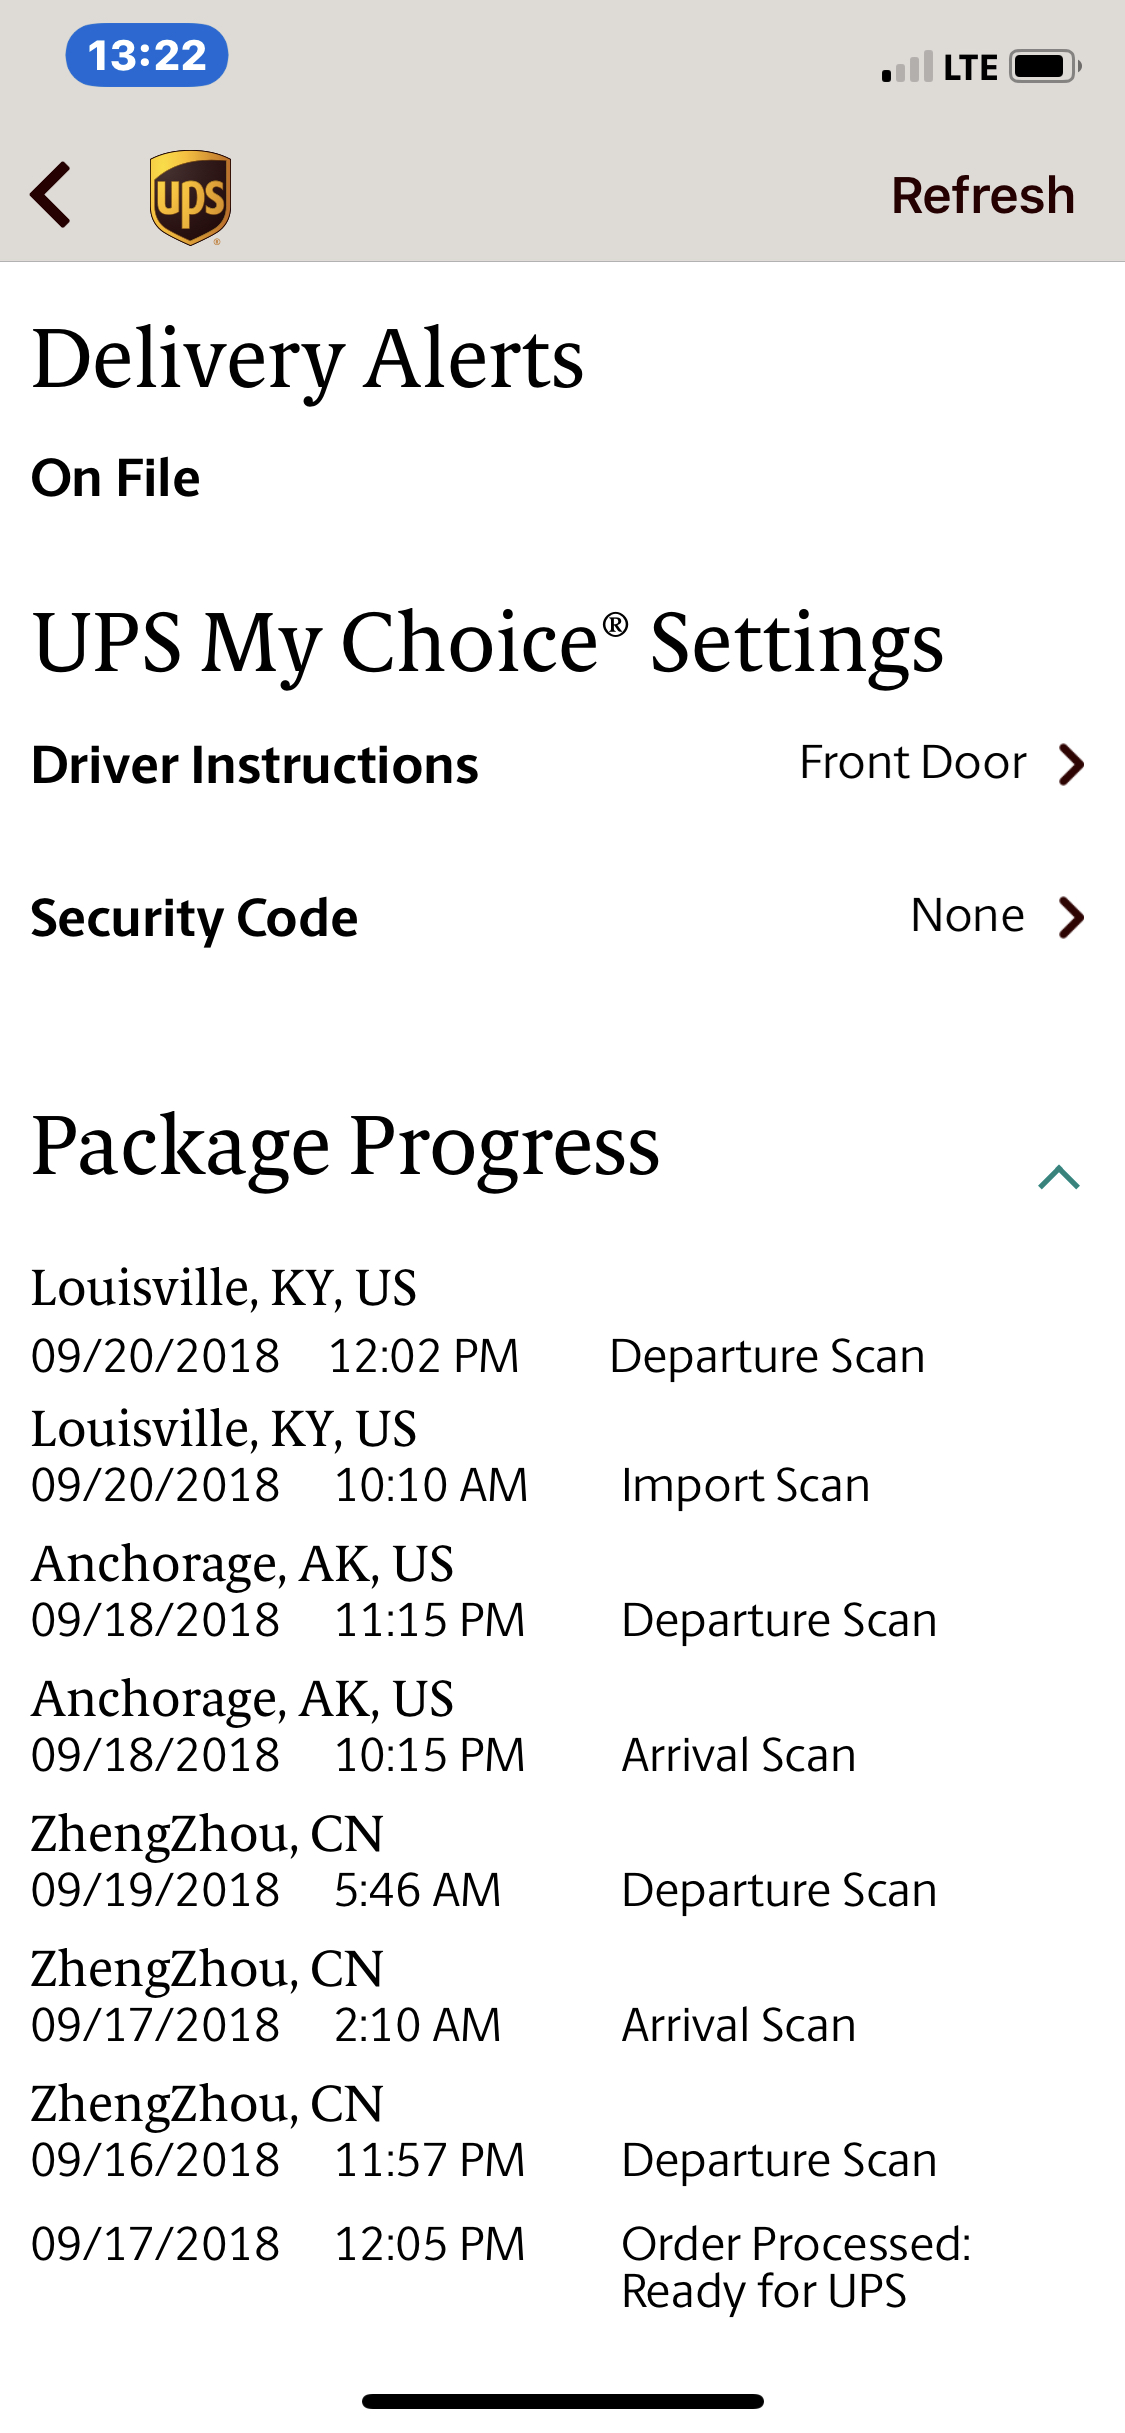Collapse the Package Progress section
Screen dimensions: 1125x2433
[x=1059, y=1177]
